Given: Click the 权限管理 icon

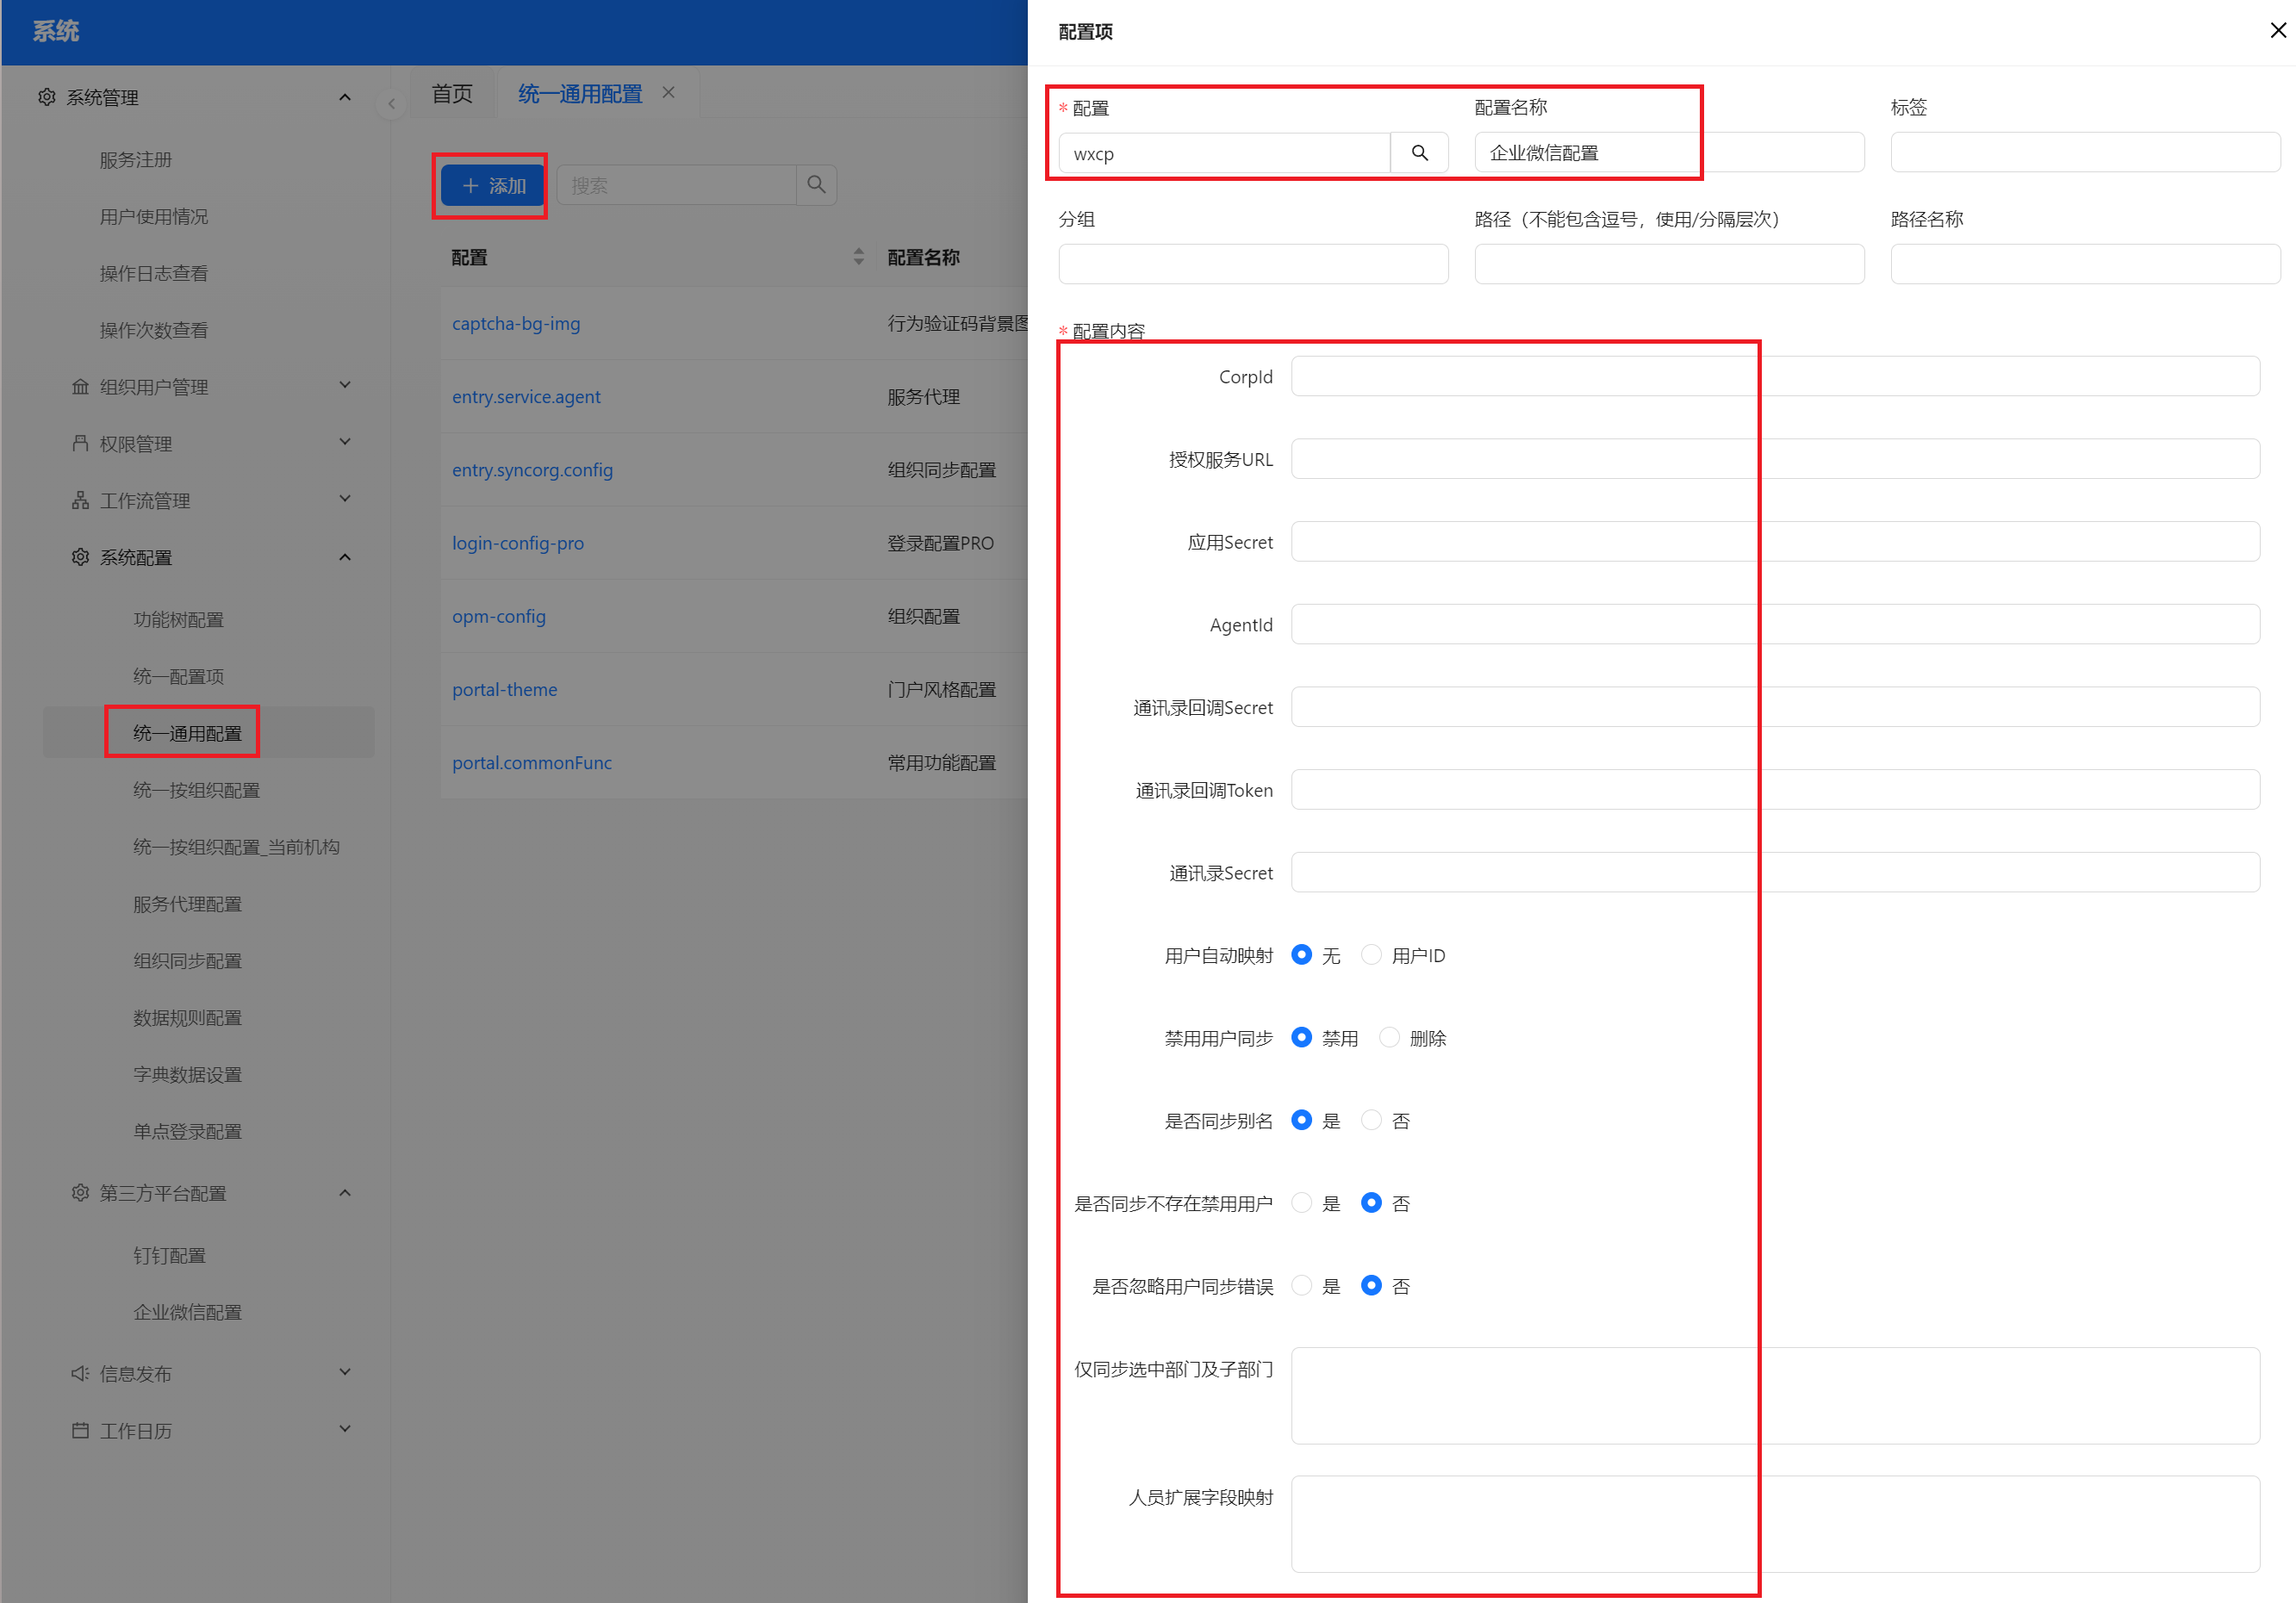Looking at the screenshot, I should point(80,443).
